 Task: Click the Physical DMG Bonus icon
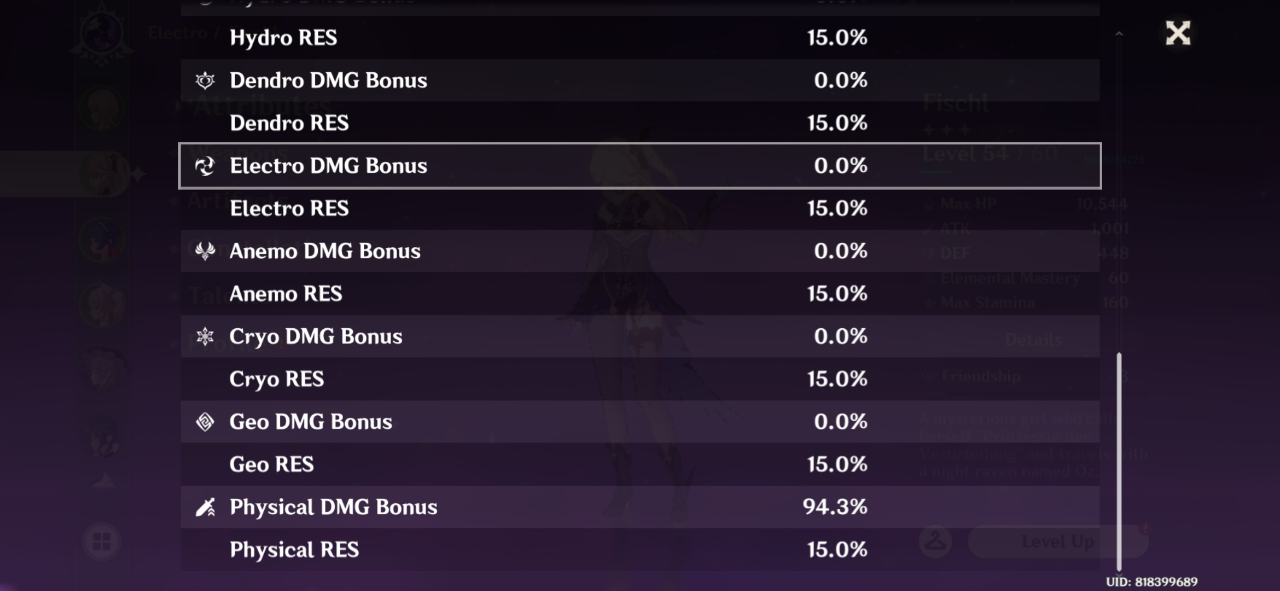(x=205, y=507)
